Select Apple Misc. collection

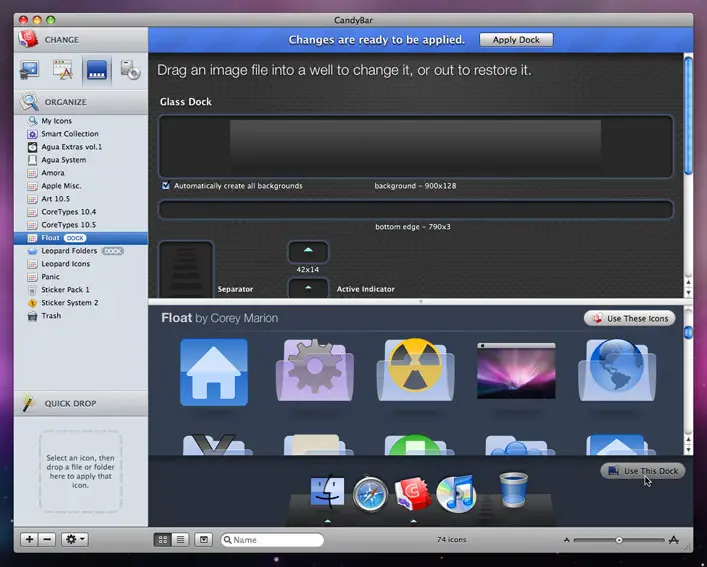tap(81, 186)
